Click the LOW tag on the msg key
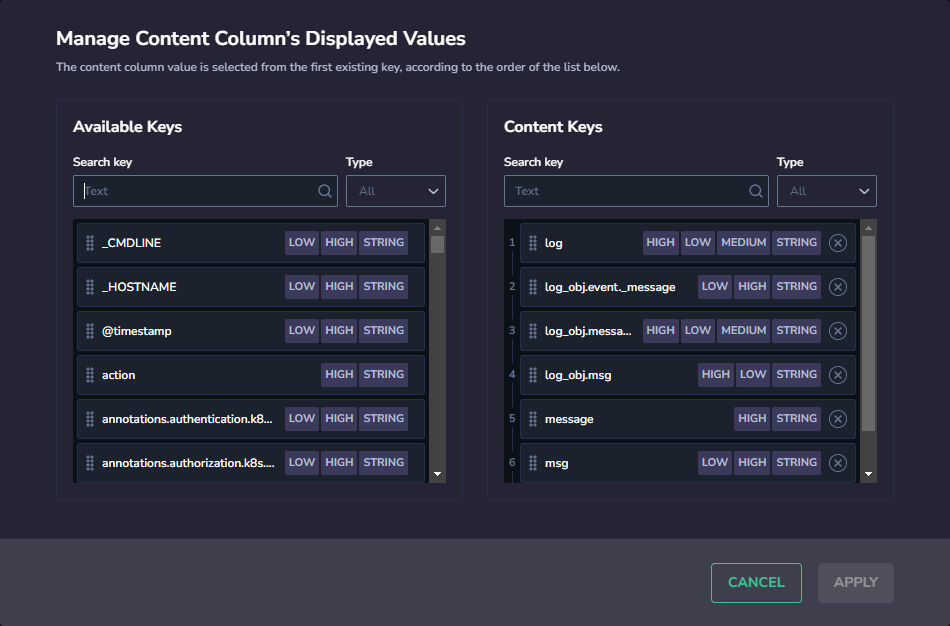This screenshot has width=950, height=626. click(715, 462)
